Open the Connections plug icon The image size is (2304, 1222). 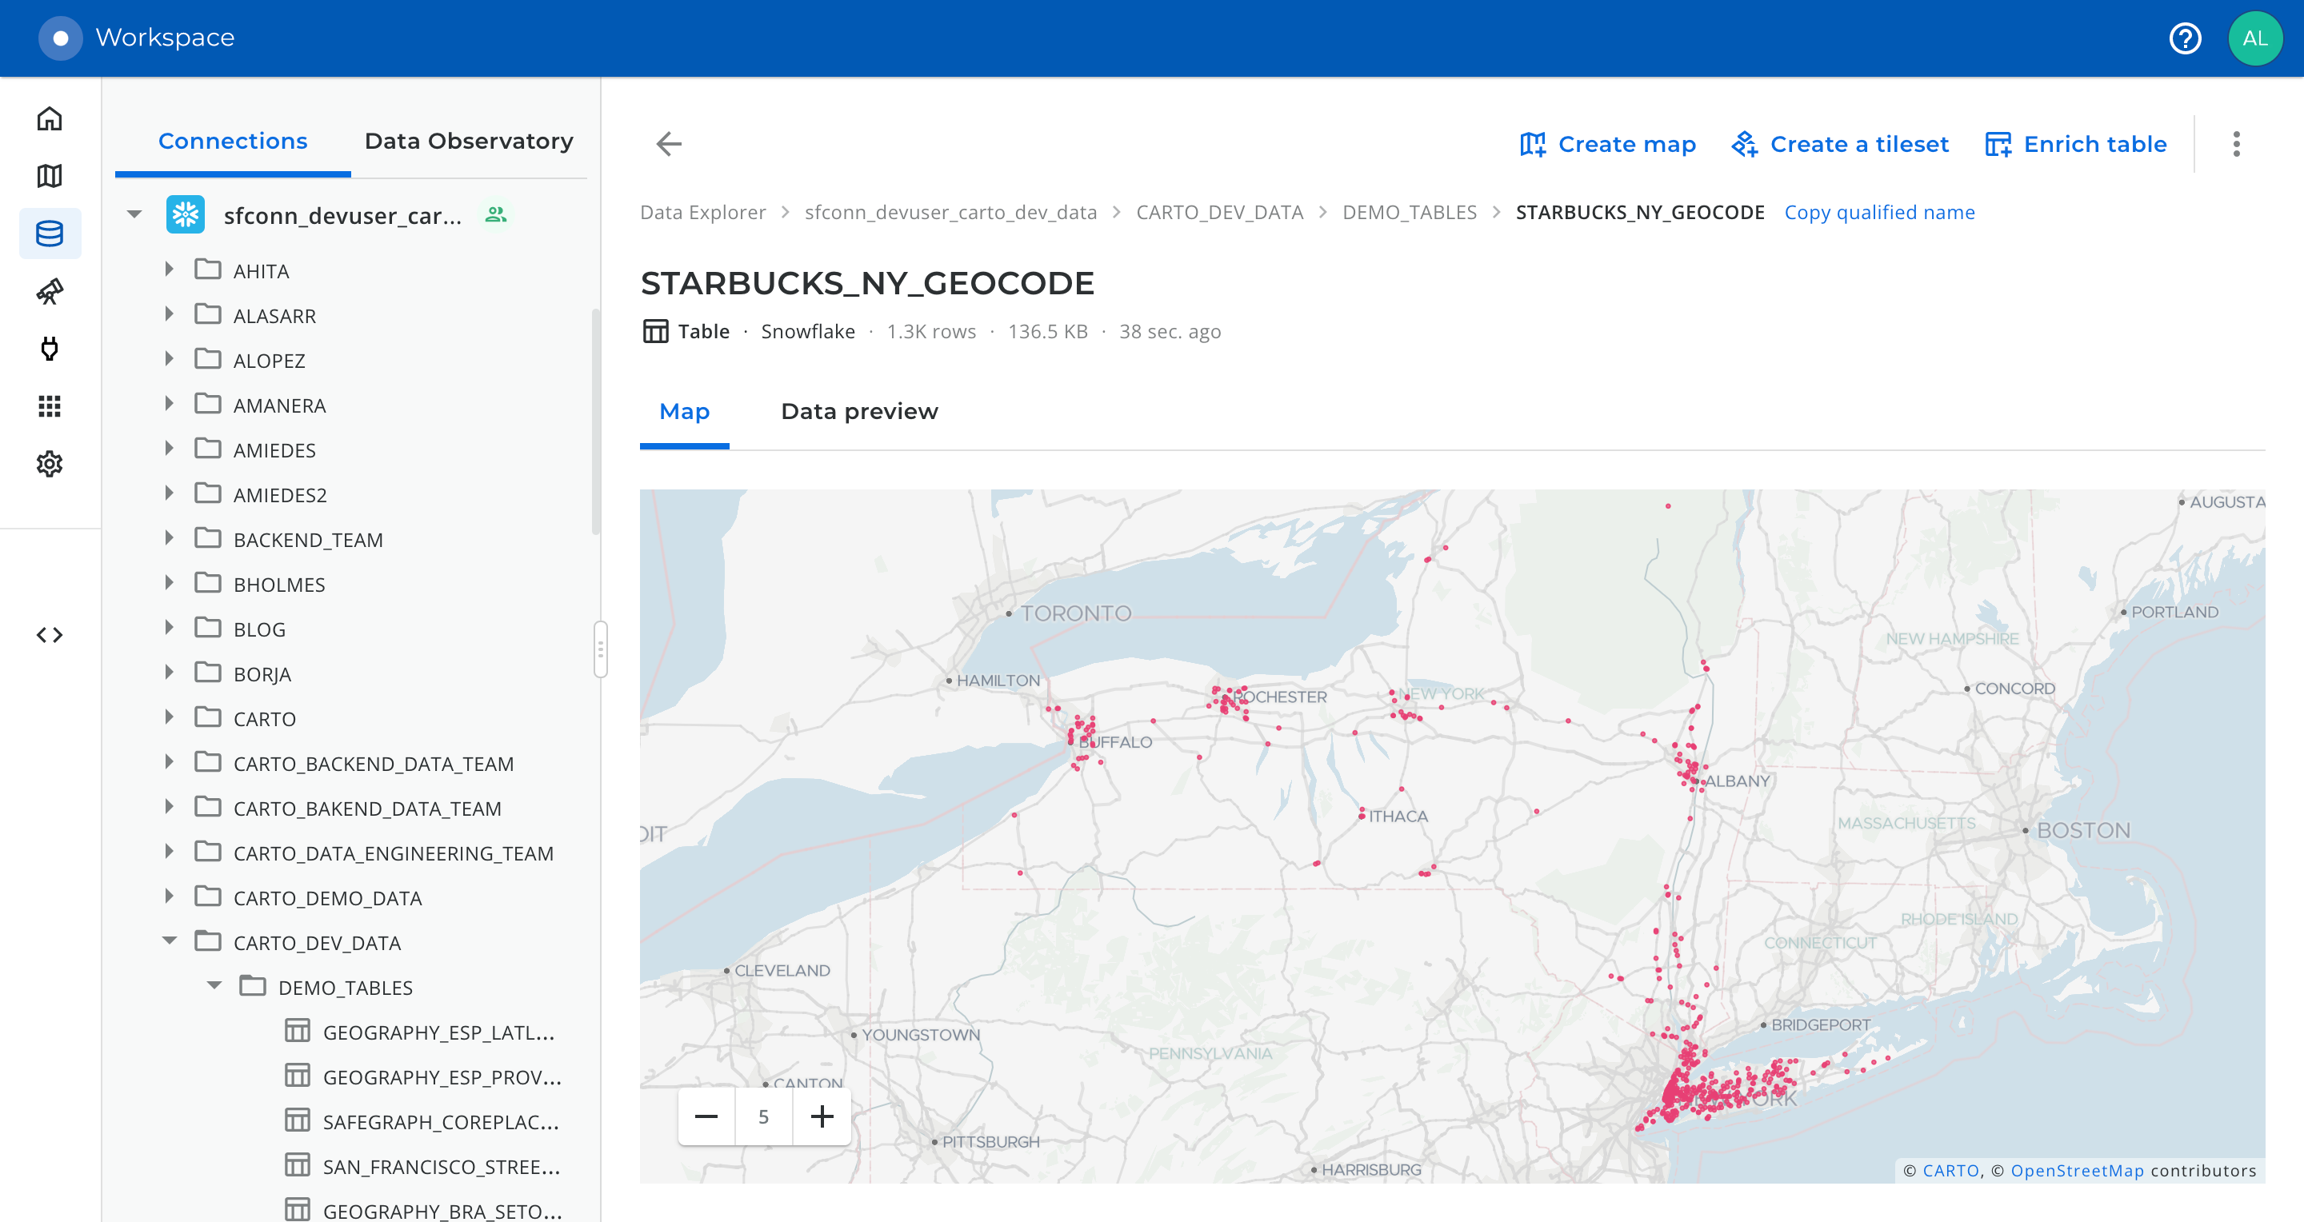tap(49, 348)
